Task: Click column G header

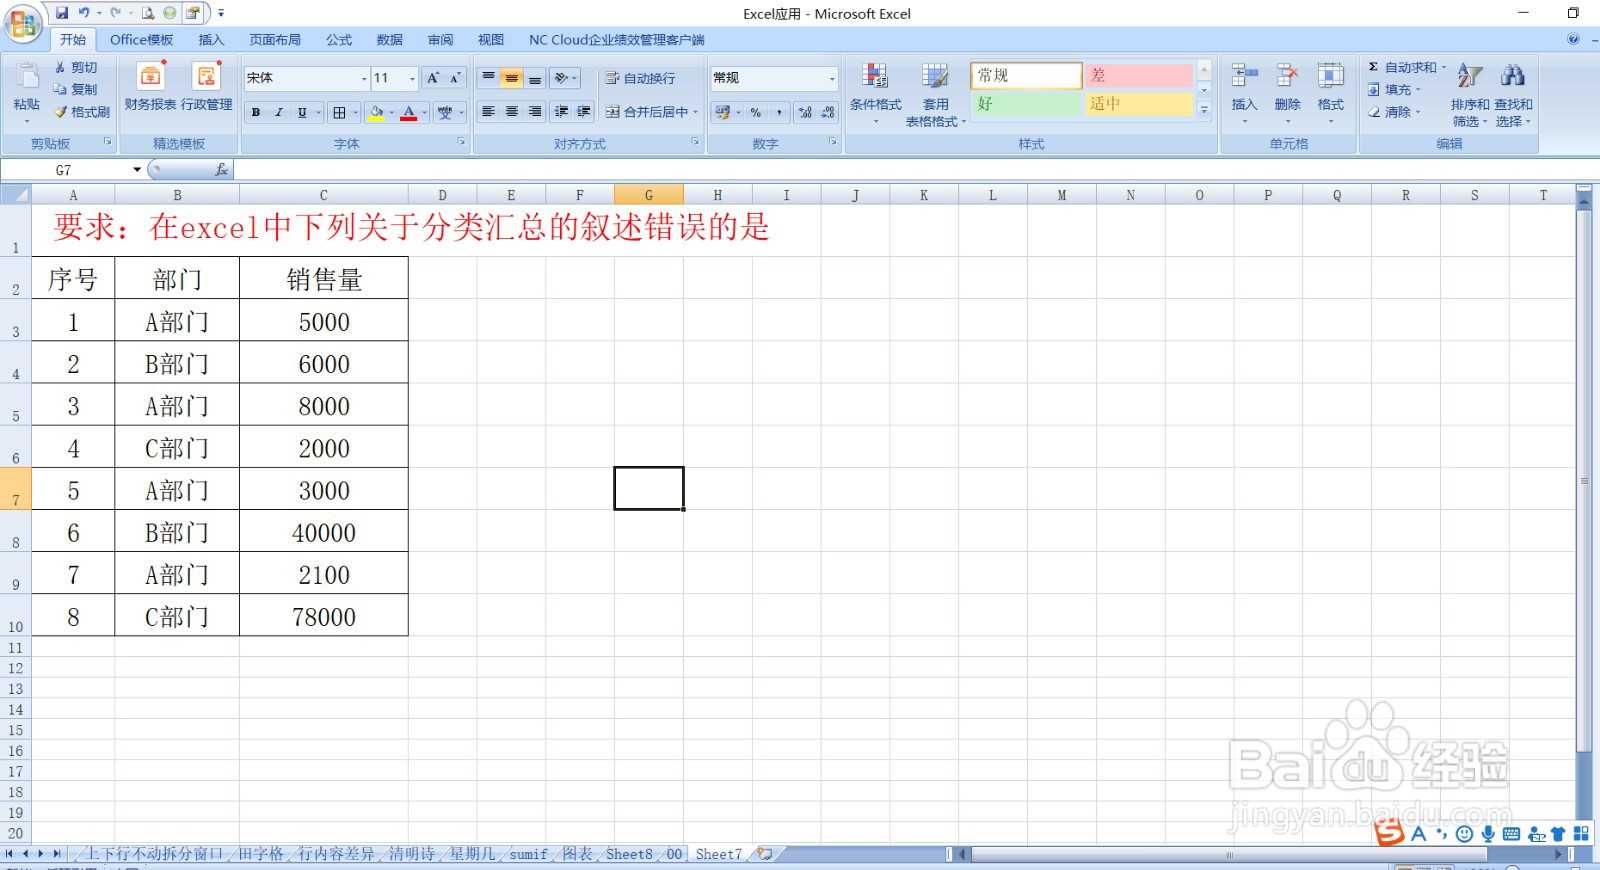Action: 649,195
